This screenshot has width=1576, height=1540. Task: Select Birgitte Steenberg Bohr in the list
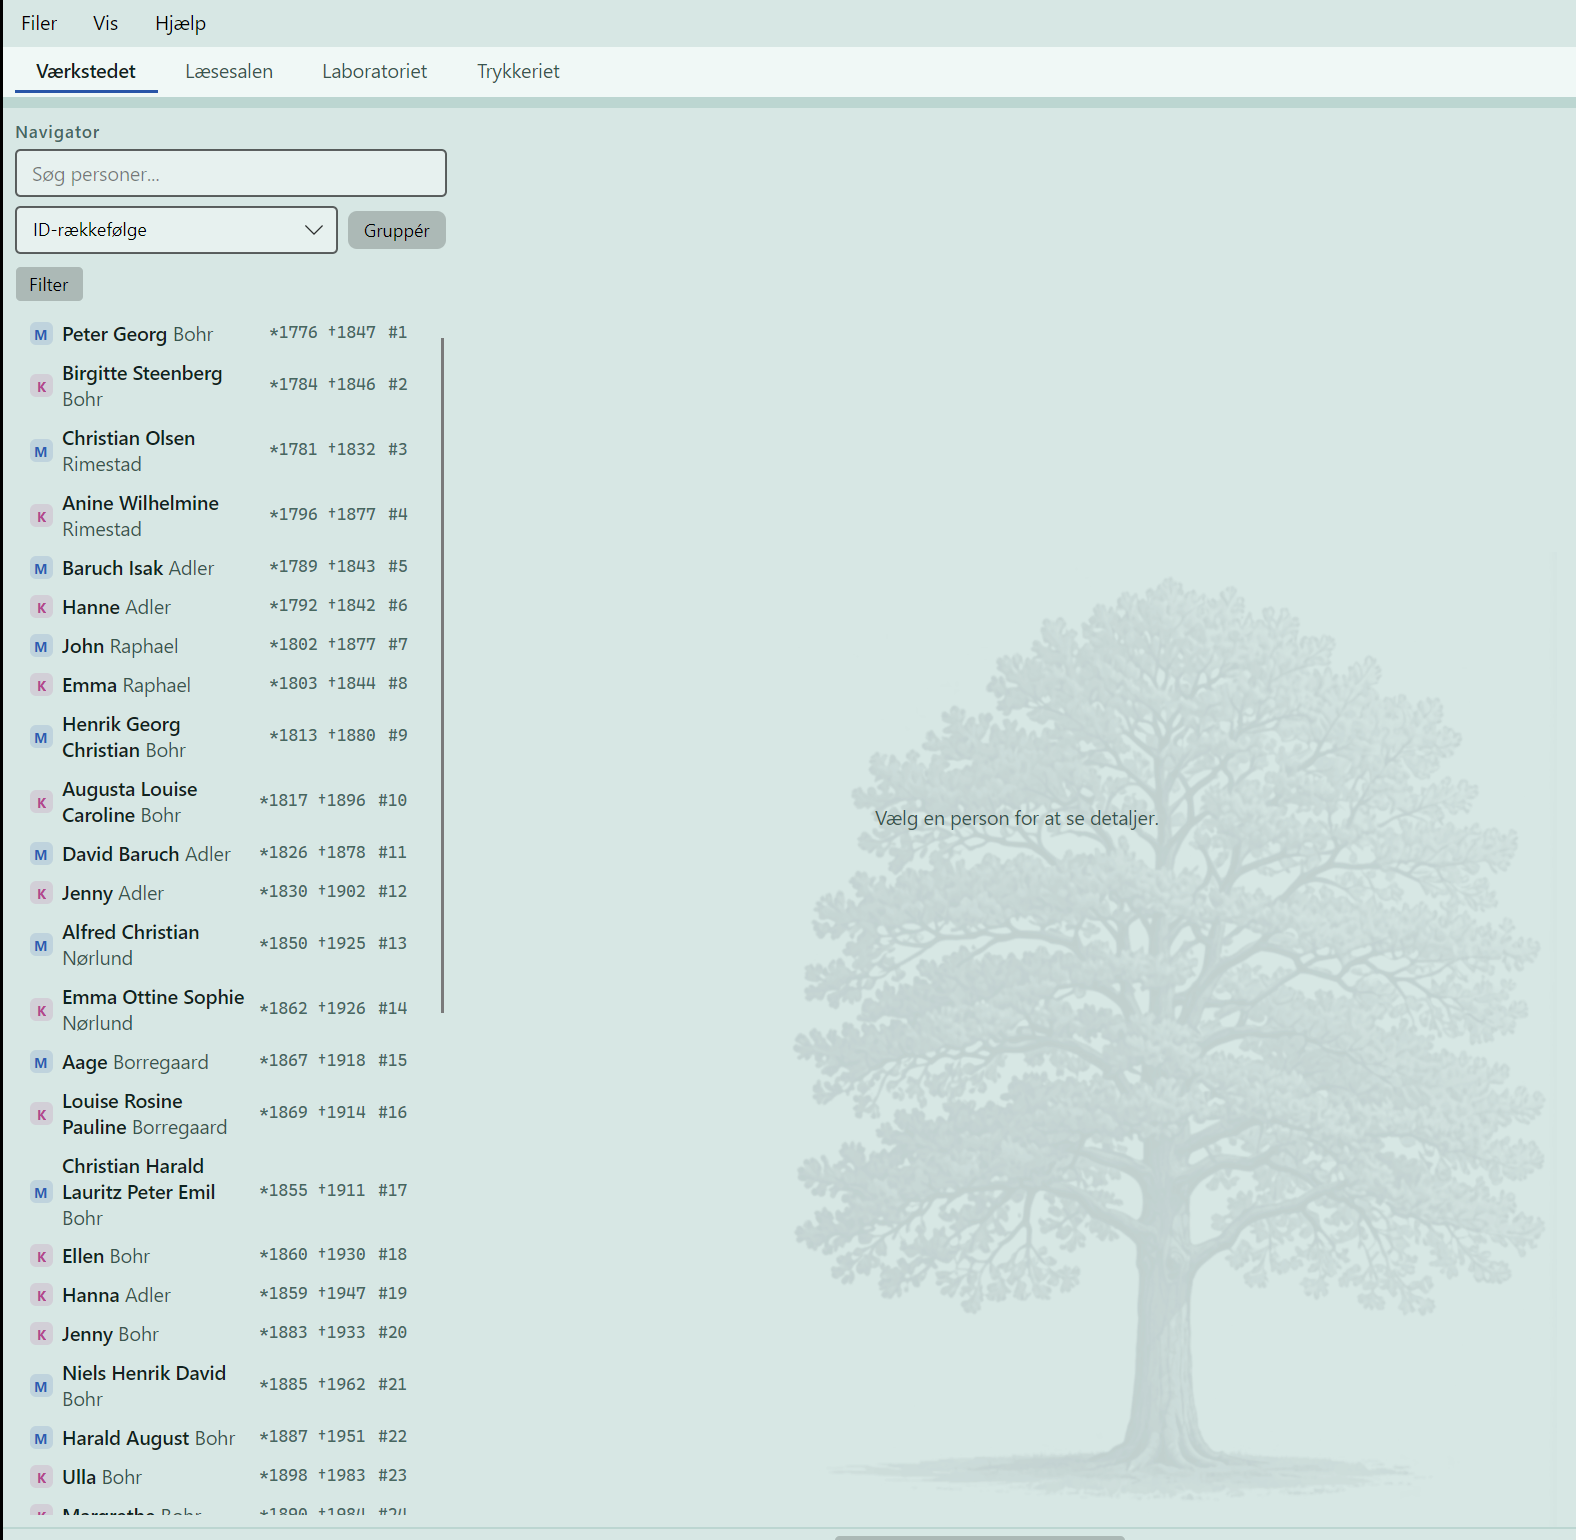(x=221, y=386)
